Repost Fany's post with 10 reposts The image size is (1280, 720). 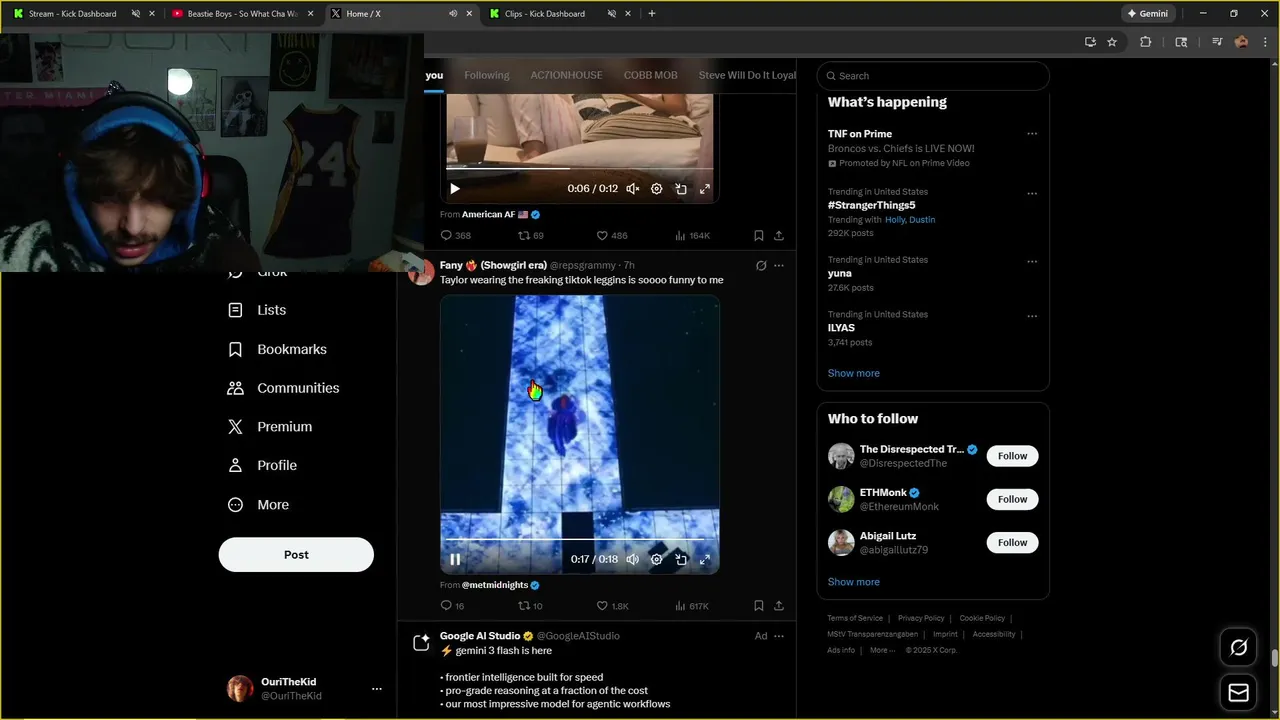pos(530,606)
